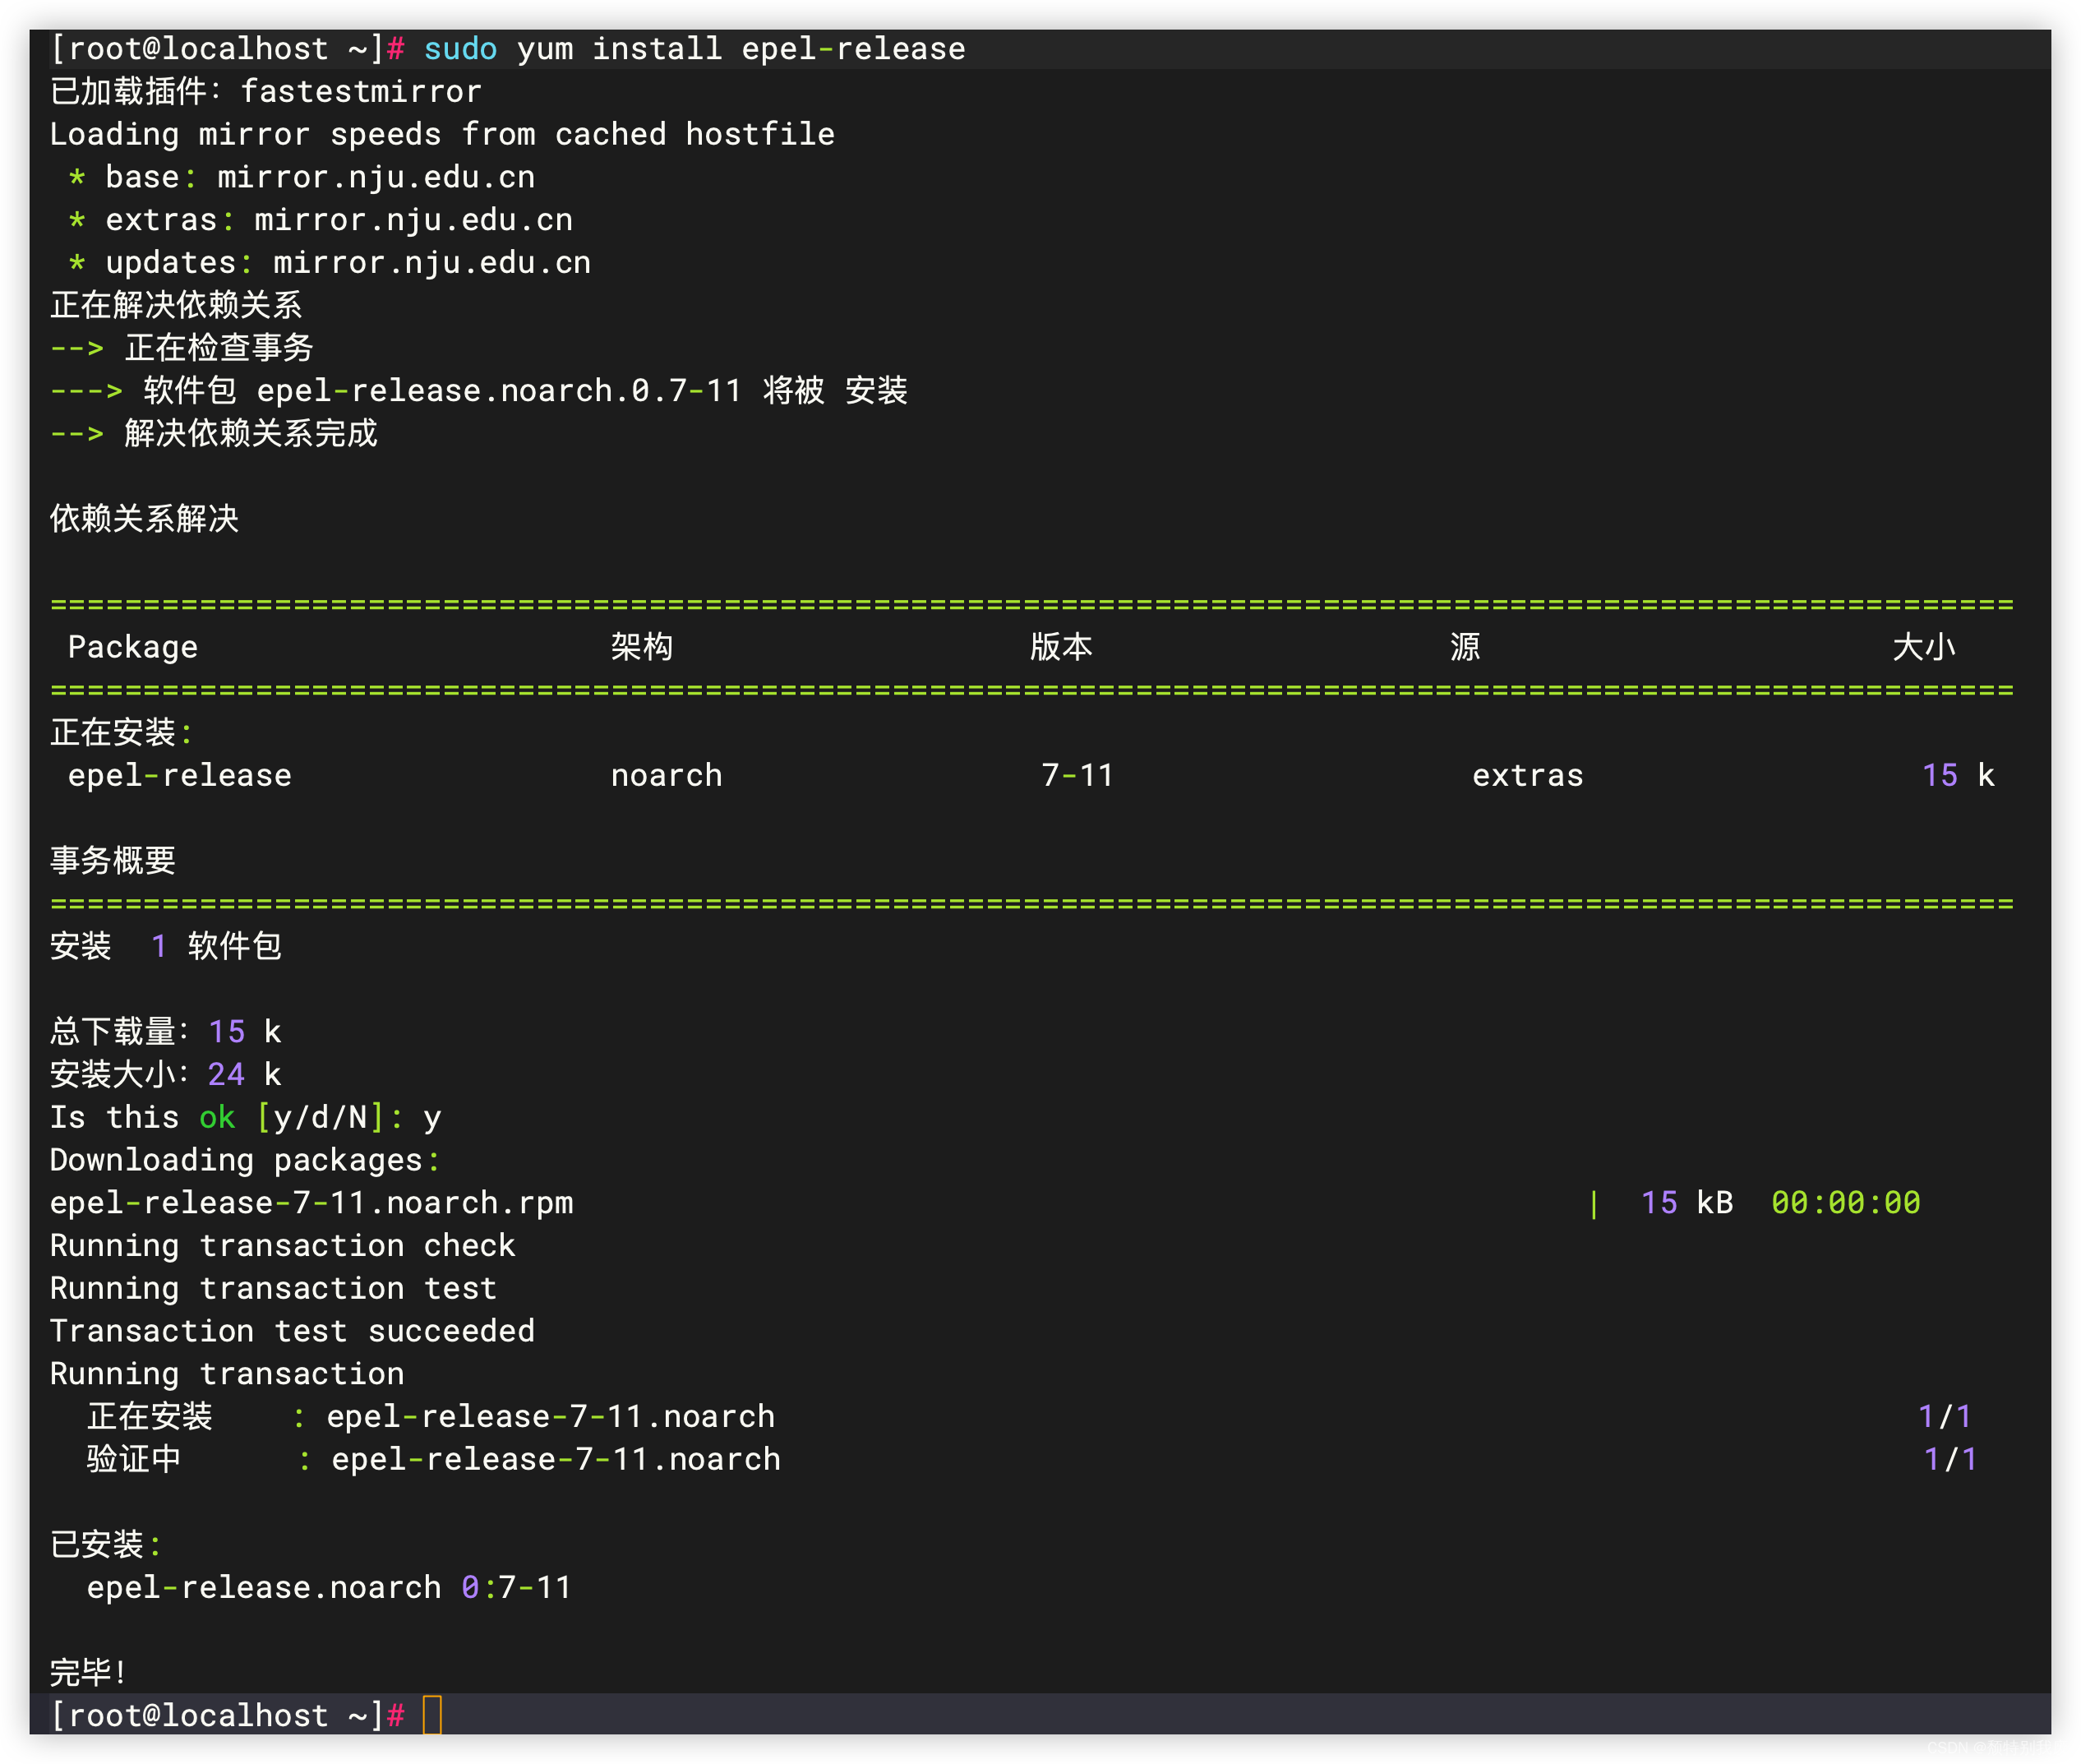Select the updates mirror URL mirror.nju.edu.cn
Image resolution: width=2081 pixels, height=1764 pixels.
[x=430, y=262]
